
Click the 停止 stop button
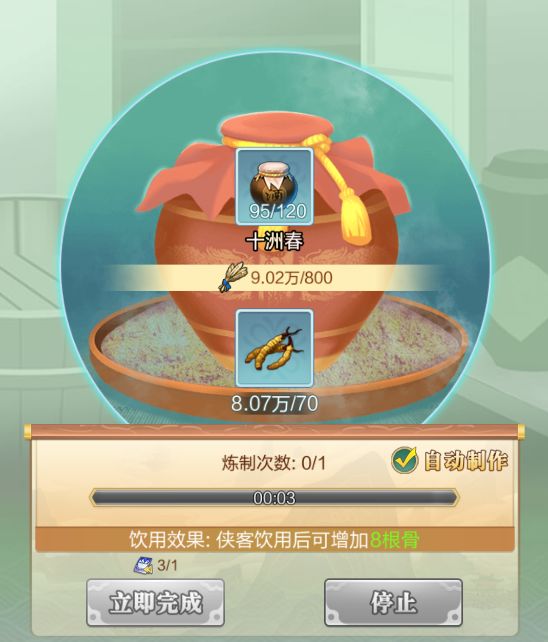coord(394,603)
